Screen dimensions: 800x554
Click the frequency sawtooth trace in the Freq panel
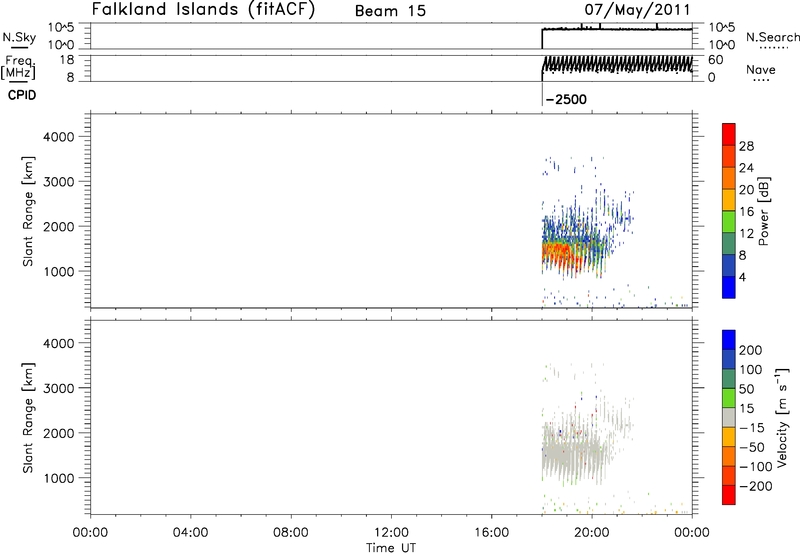pos(617,65)
